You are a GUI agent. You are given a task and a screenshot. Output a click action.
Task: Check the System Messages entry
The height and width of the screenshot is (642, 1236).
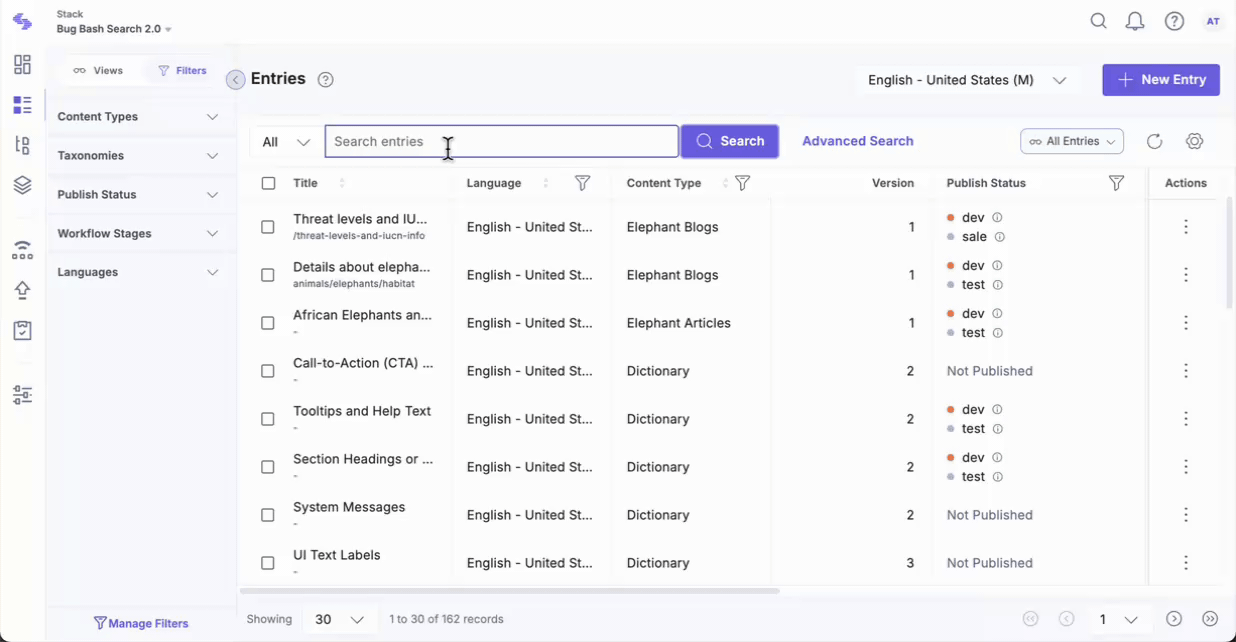point(268,515)
